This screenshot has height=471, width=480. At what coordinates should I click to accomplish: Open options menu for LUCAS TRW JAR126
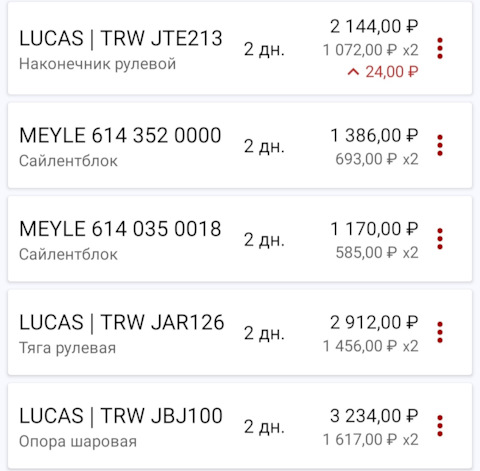point(440,332)
